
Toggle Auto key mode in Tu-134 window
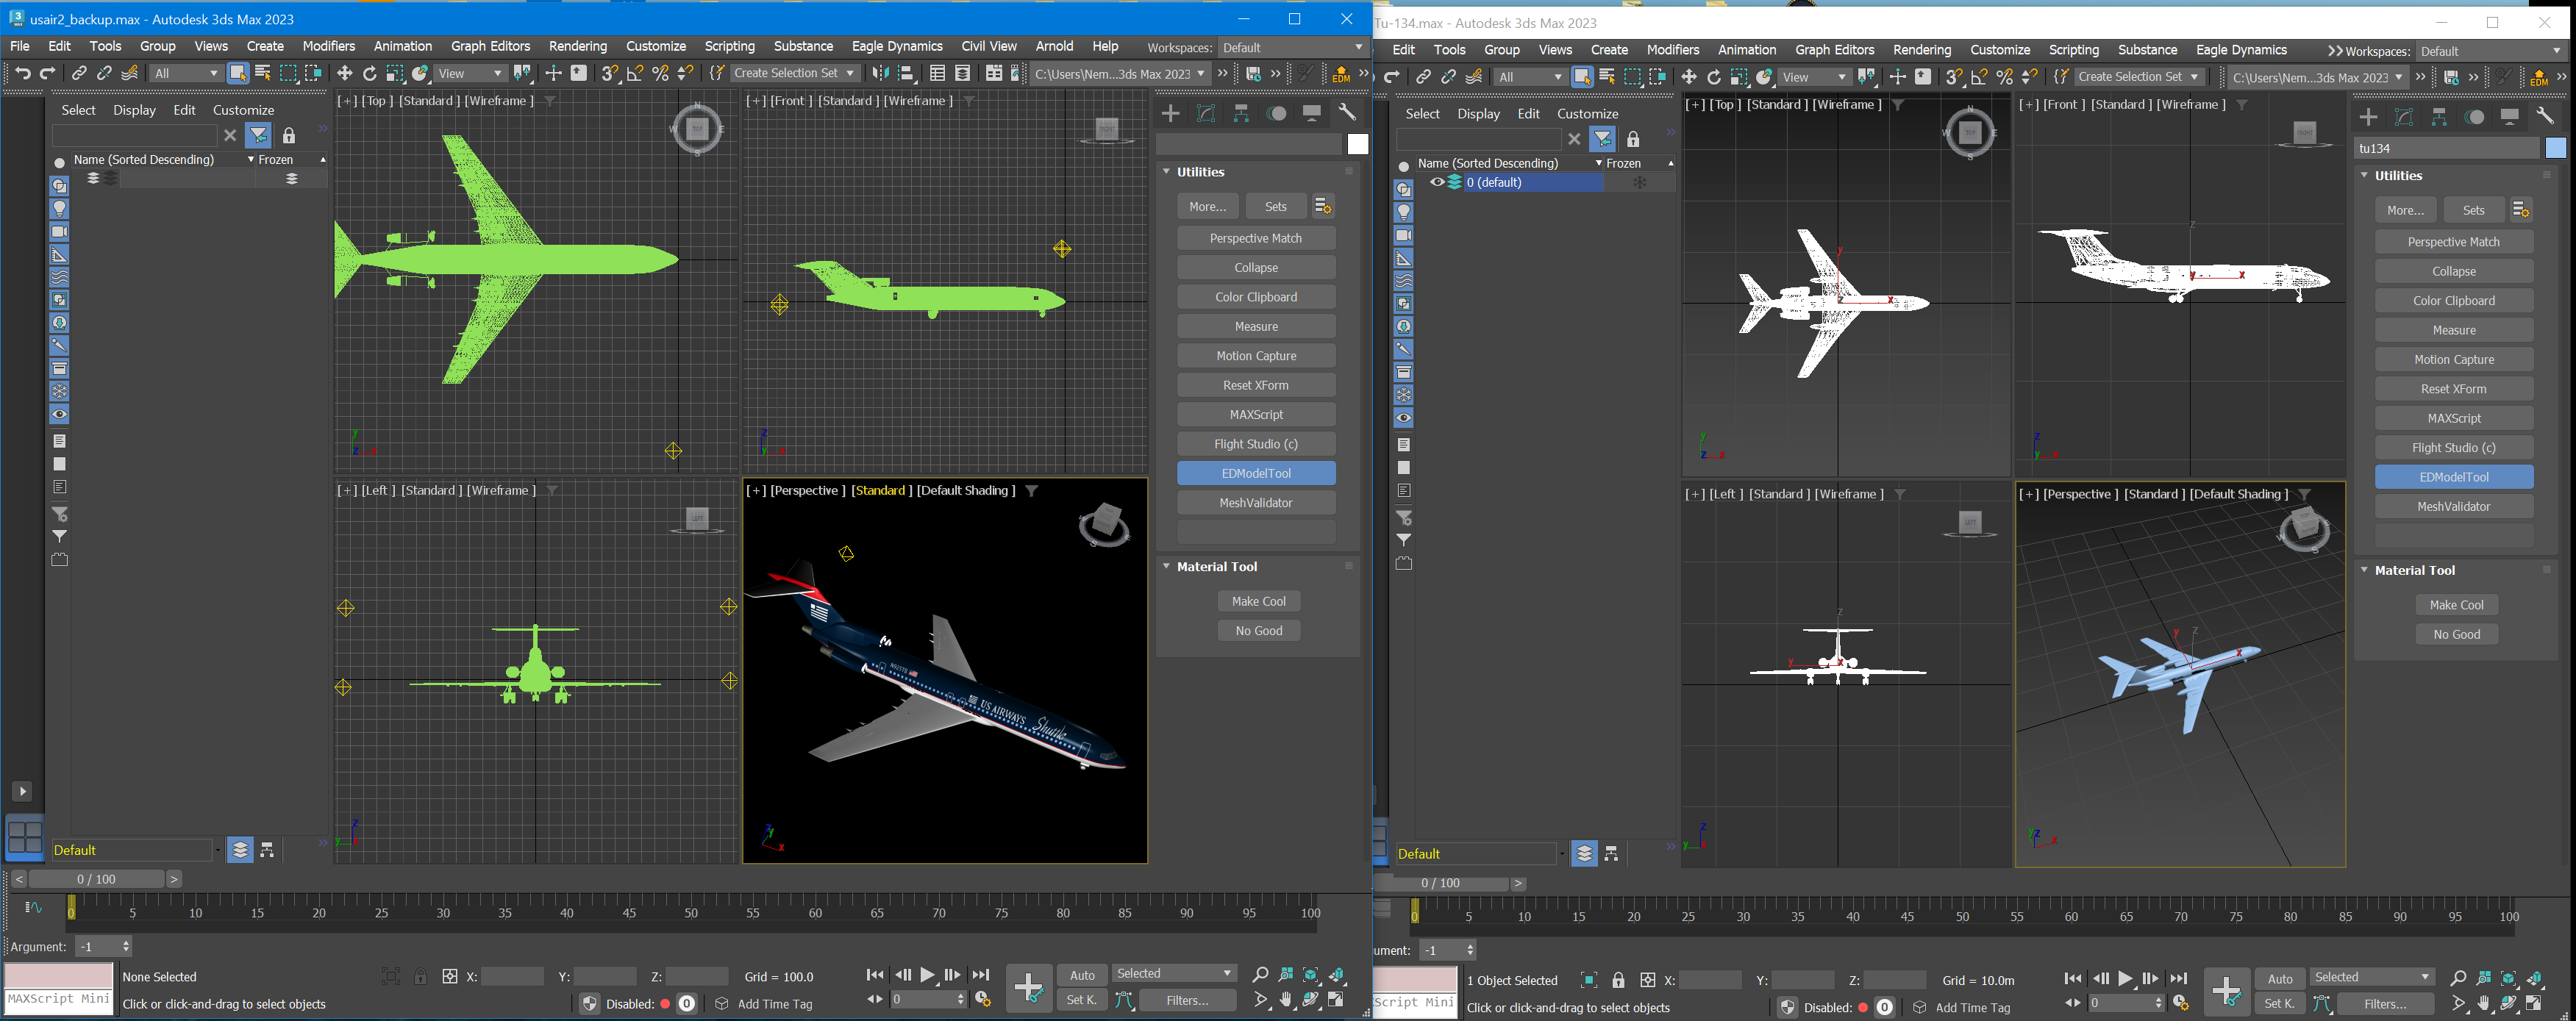[x=2280, y=979]
